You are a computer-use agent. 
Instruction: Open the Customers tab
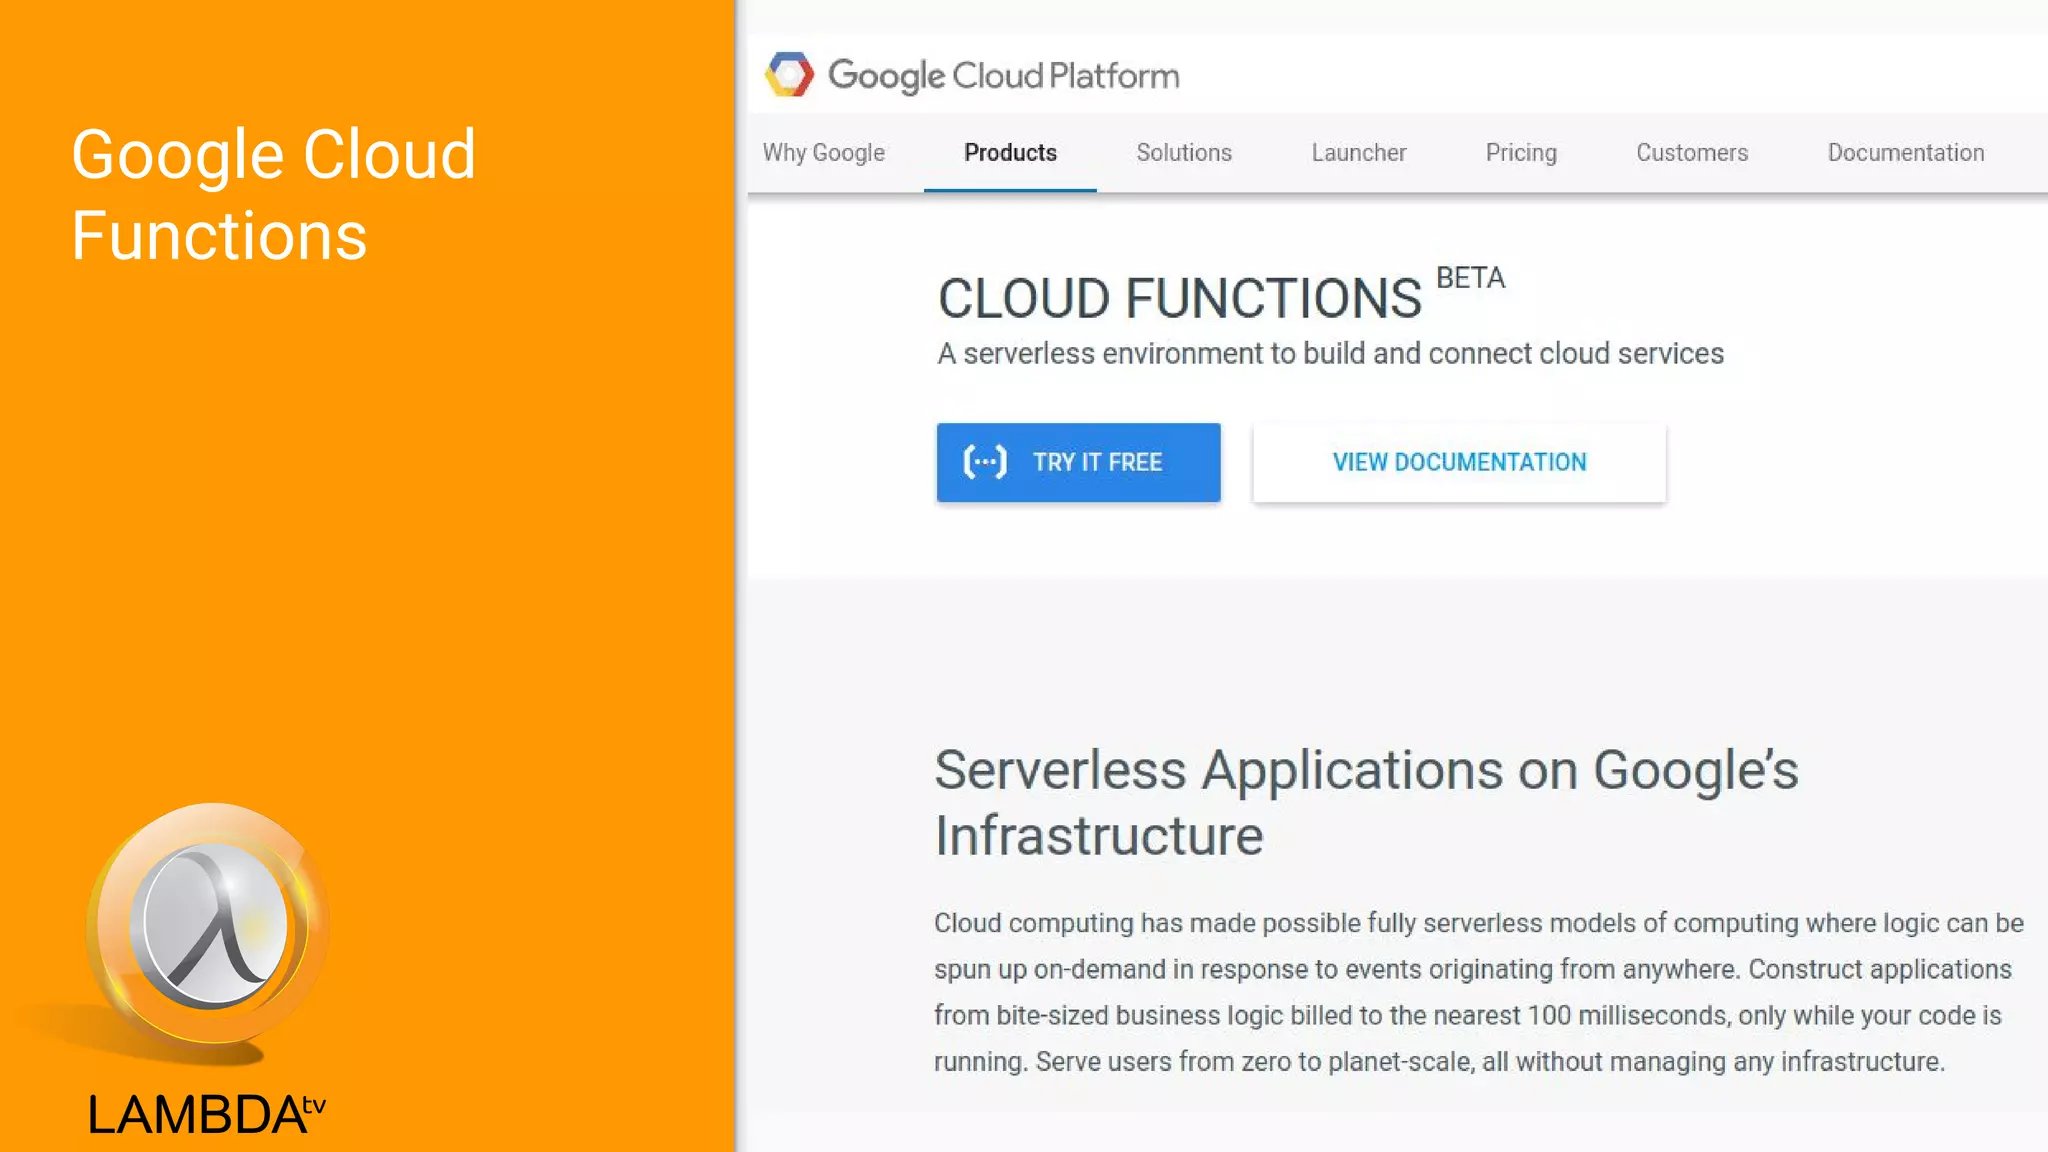pyautogui.click(x=1692, y=153)
